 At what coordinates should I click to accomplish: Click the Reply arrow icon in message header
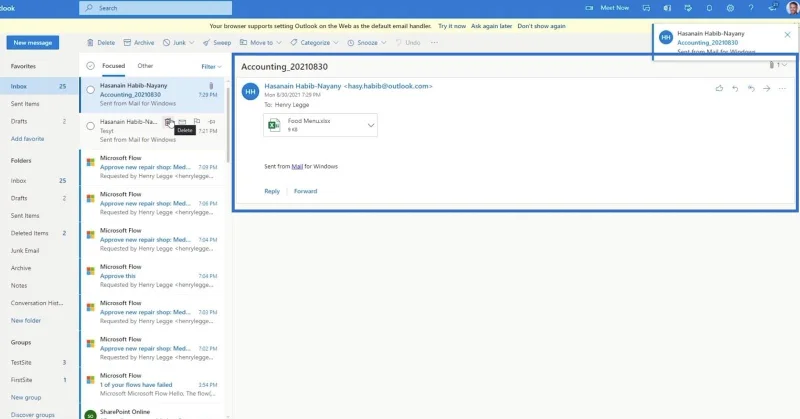click(735, 88)
